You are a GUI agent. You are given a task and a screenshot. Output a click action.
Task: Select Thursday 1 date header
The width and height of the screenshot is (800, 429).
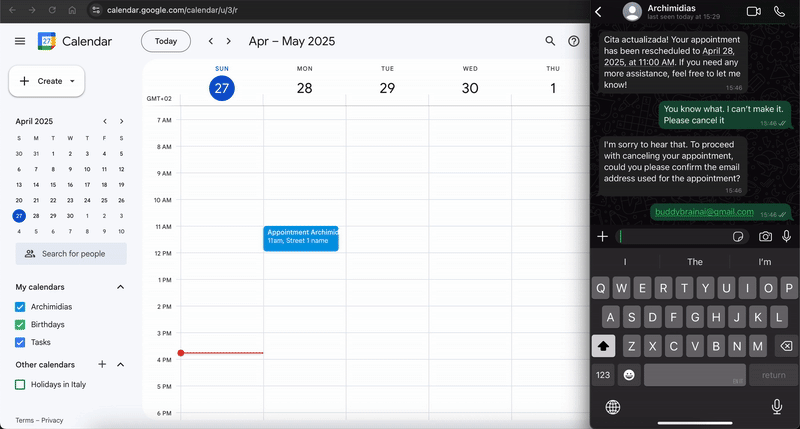(553, 88)
